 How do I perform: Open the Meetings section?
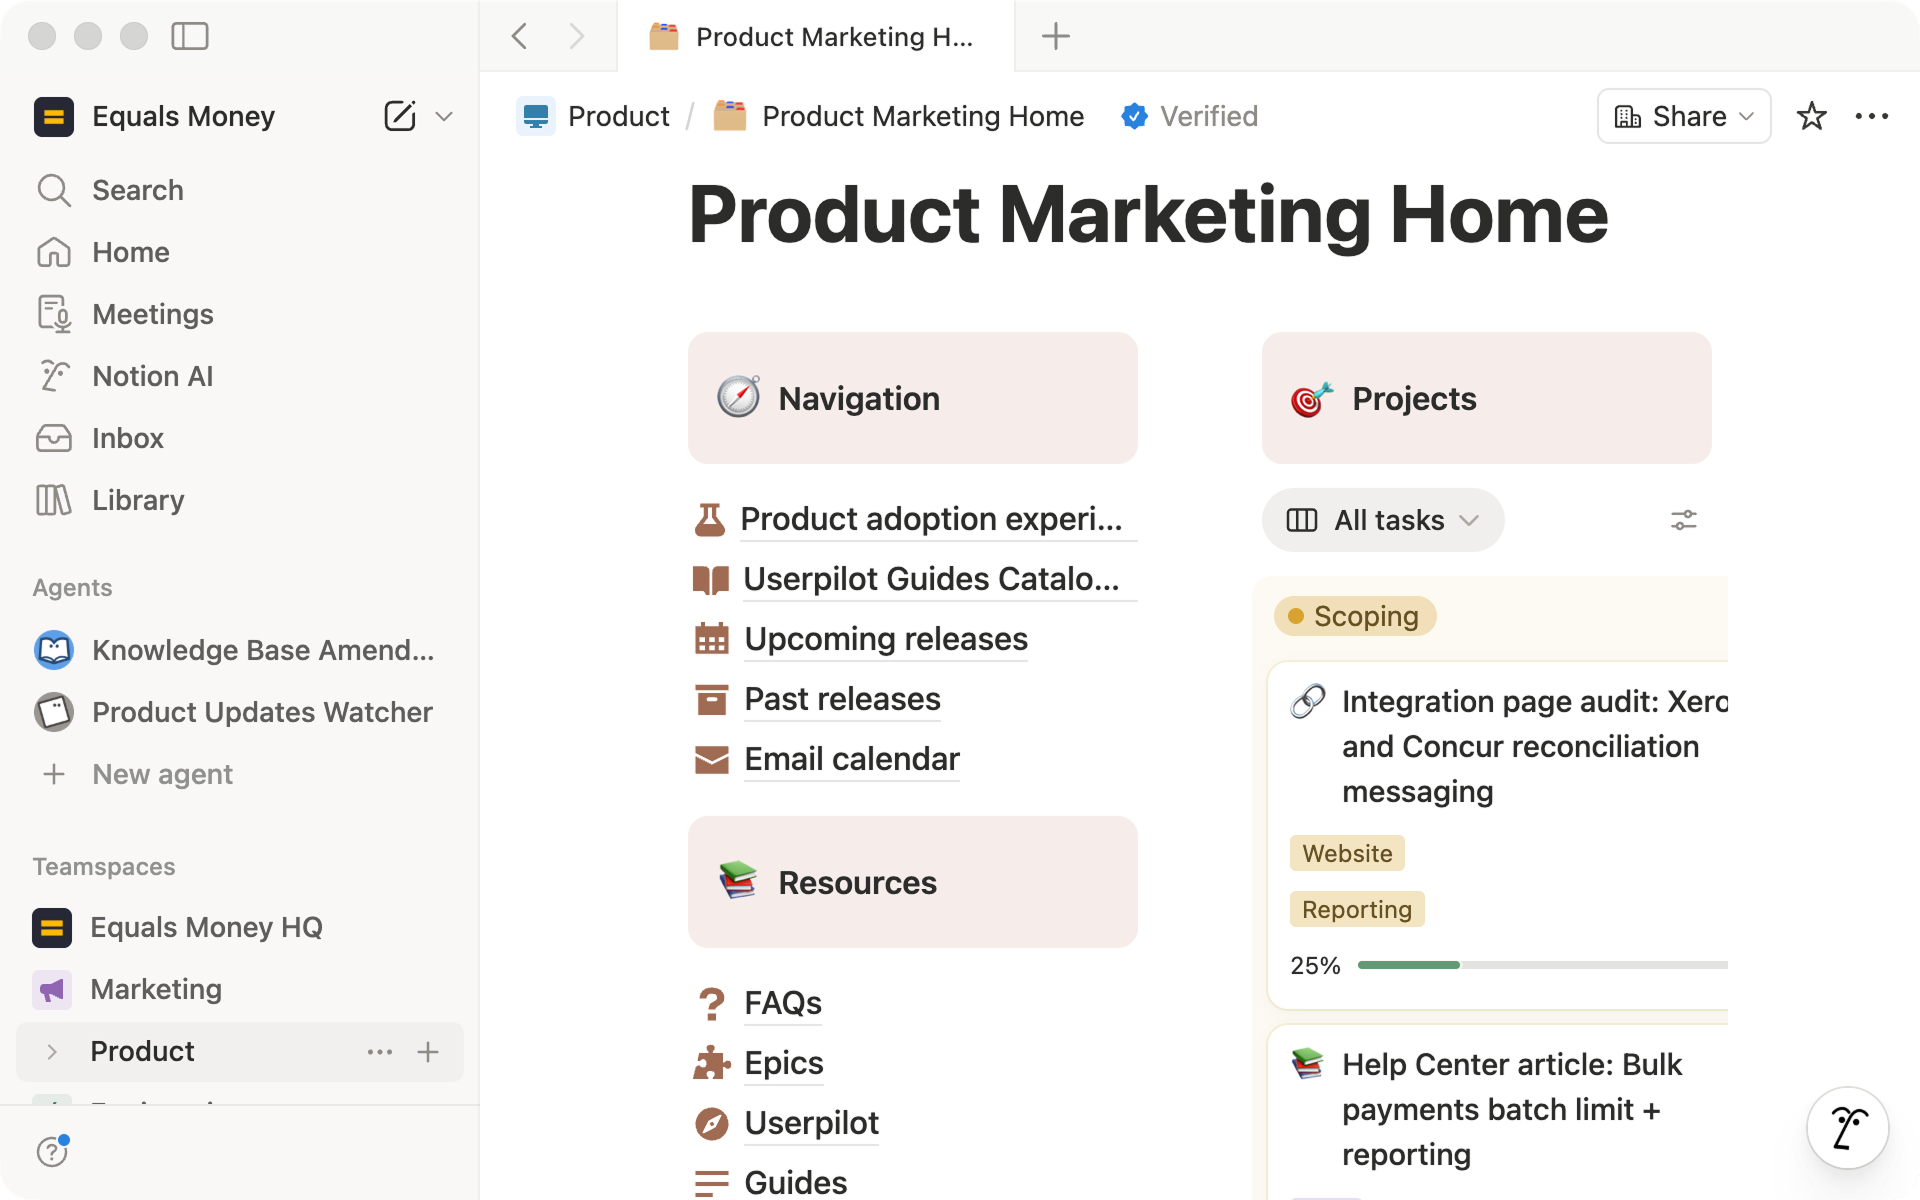tap(152, 314)
